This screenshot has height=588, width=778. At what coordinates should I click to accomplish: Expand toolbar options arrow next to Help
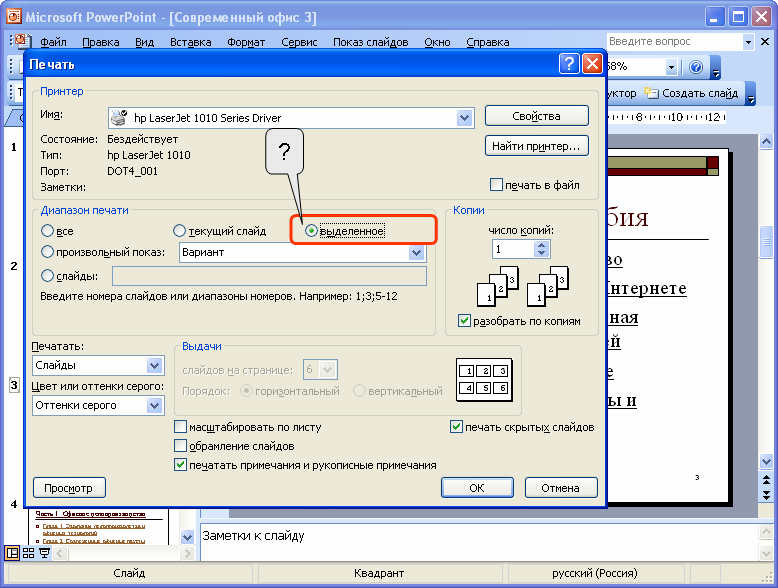[715, 67]
